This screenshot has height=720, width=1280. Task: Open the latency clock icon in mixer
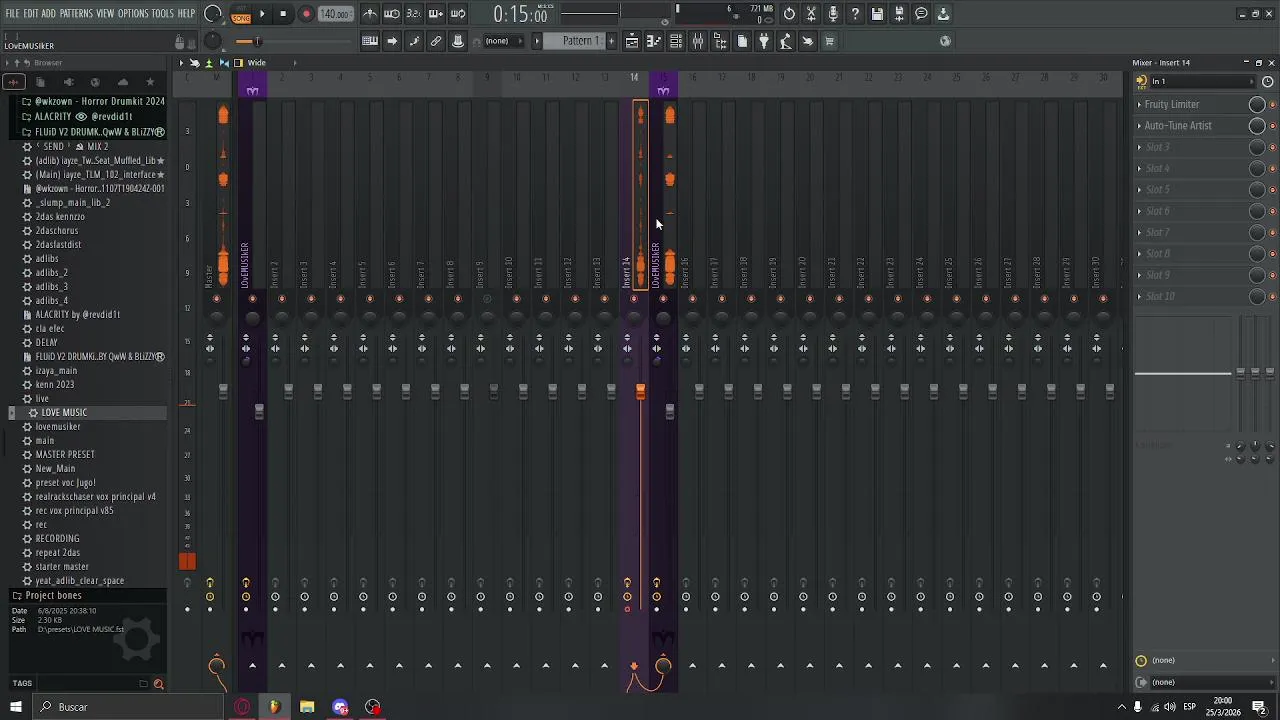click(x=1268, y=82)
